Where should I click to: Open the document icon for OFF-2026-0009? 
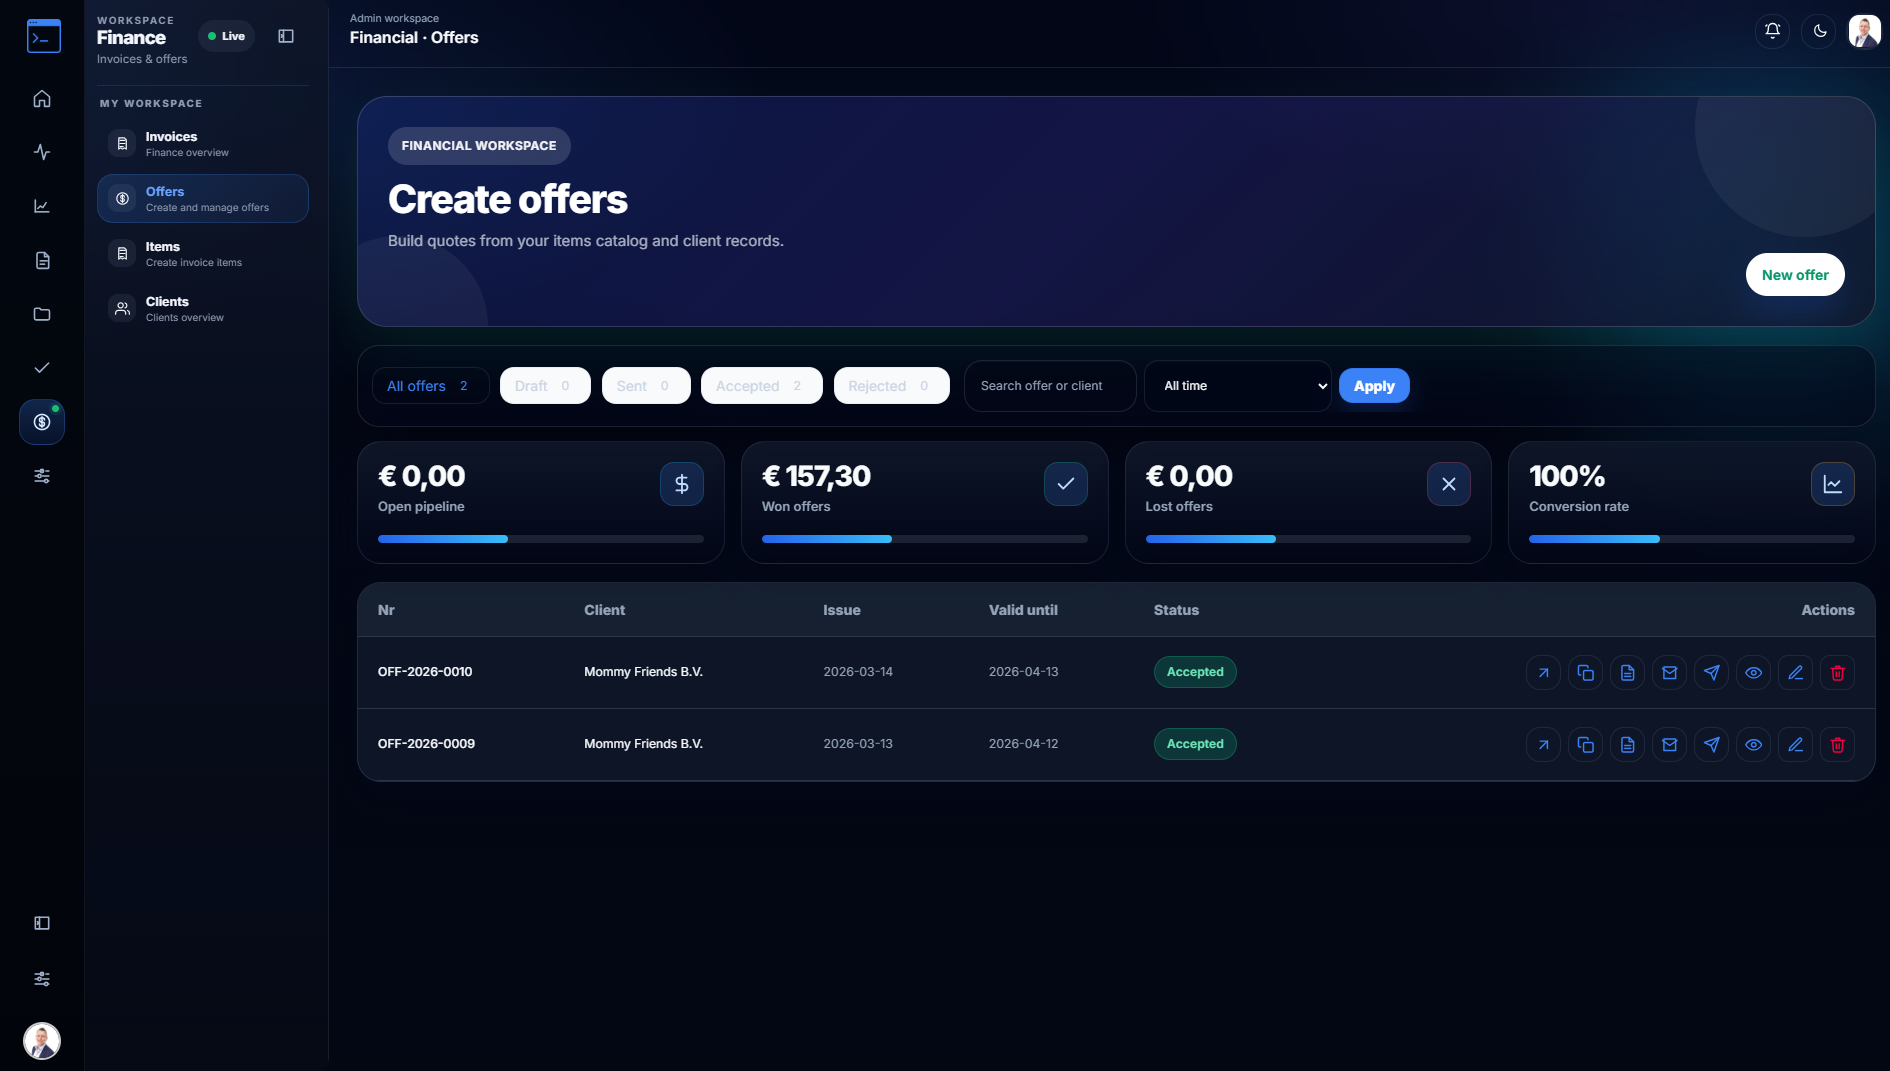[1627, 745]
